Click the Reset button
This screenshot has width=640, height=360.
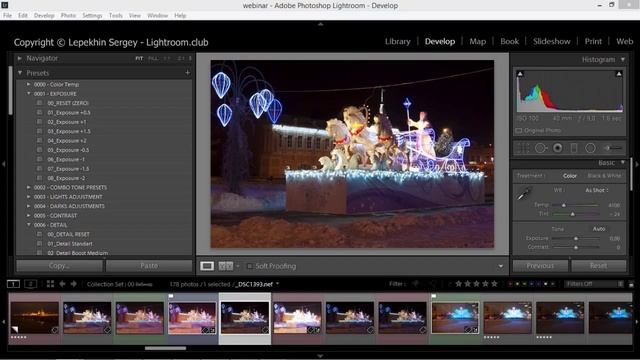tap(598, 266)
